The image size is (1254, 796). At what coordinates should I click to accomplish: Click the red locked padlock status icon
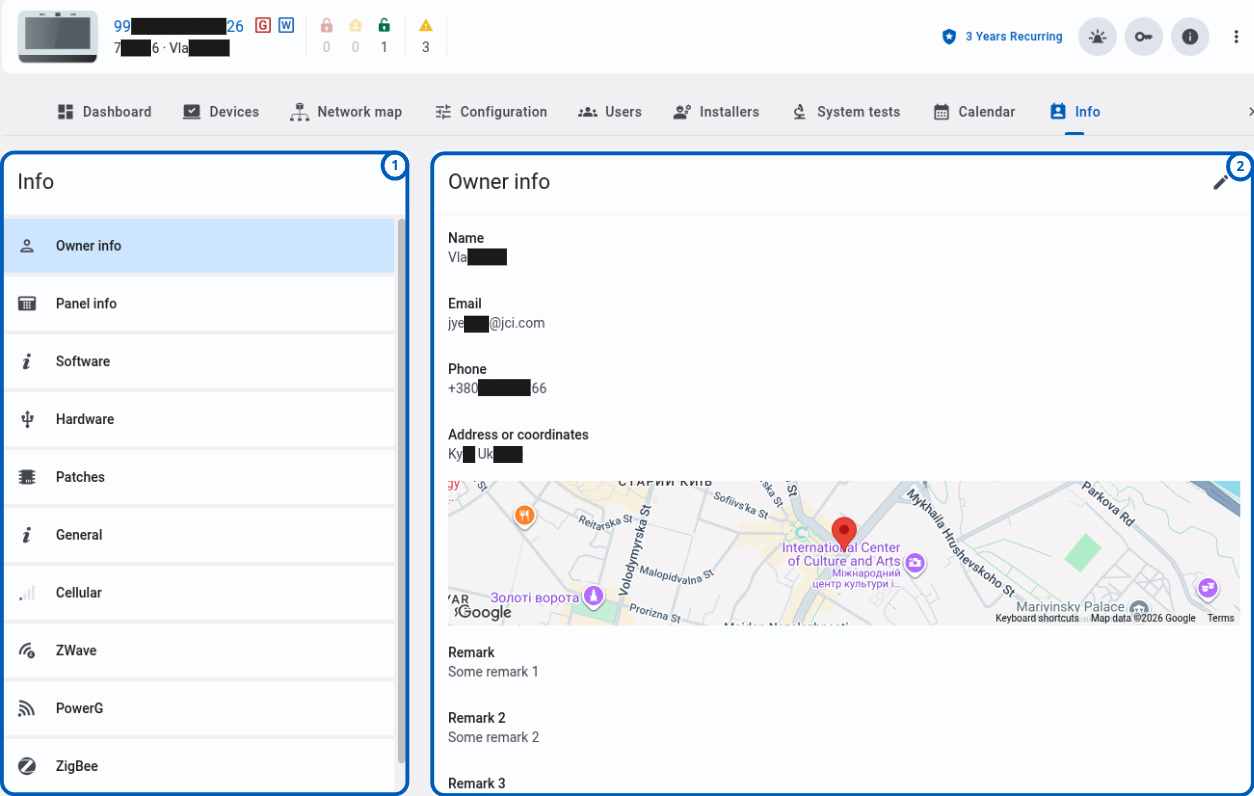pyautogui.click(x=326, y=26)
